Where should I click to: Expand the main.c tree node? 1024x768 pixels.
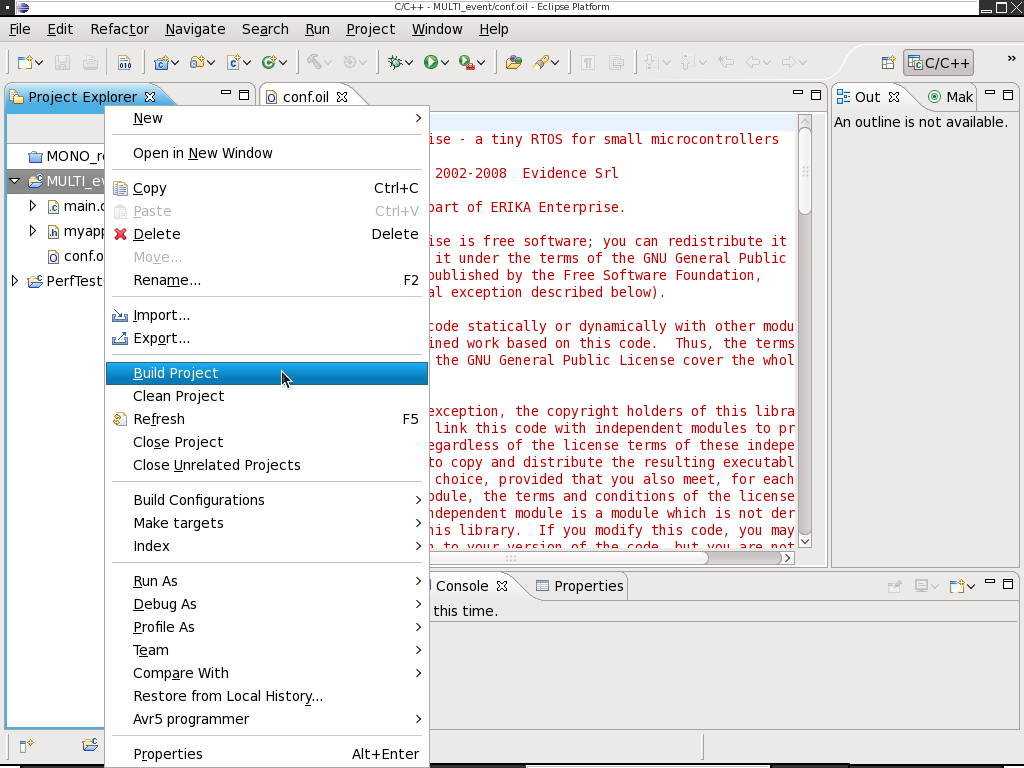[33, 206]
